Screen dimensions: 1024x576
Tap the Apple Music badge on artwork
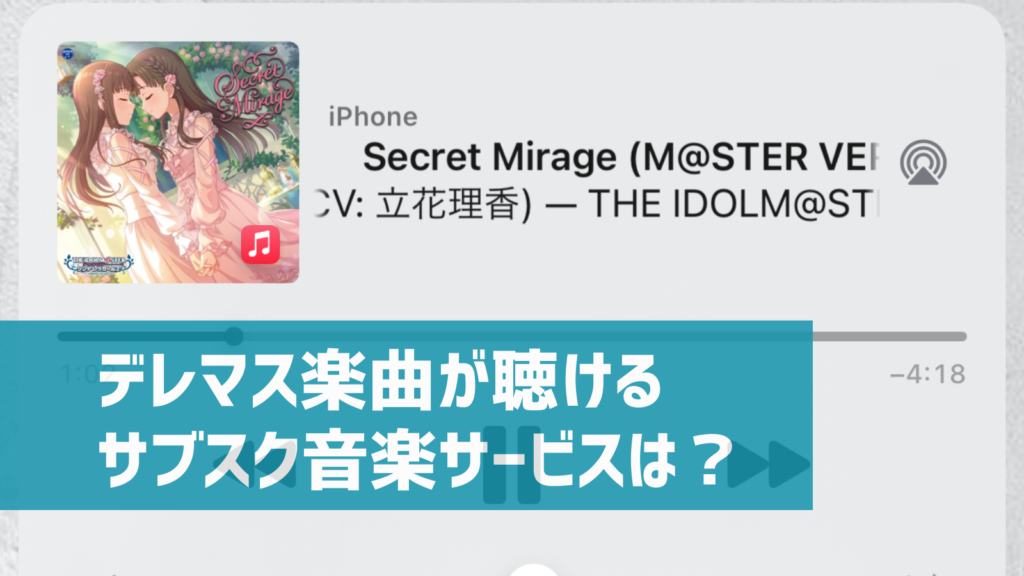[x=261, y=244]
